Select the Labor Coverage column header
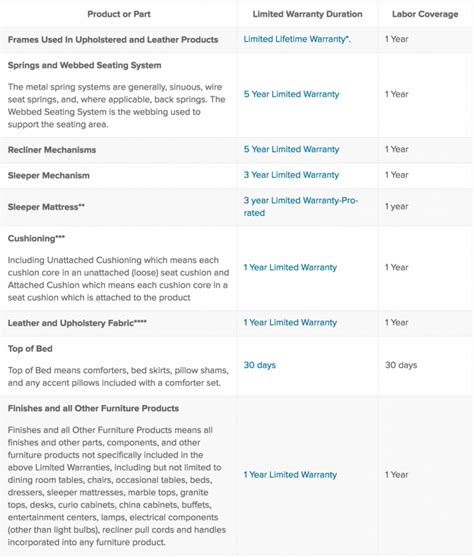Viewport: 474px width, 557px height. pyautogui.click(x=425, y=14)
